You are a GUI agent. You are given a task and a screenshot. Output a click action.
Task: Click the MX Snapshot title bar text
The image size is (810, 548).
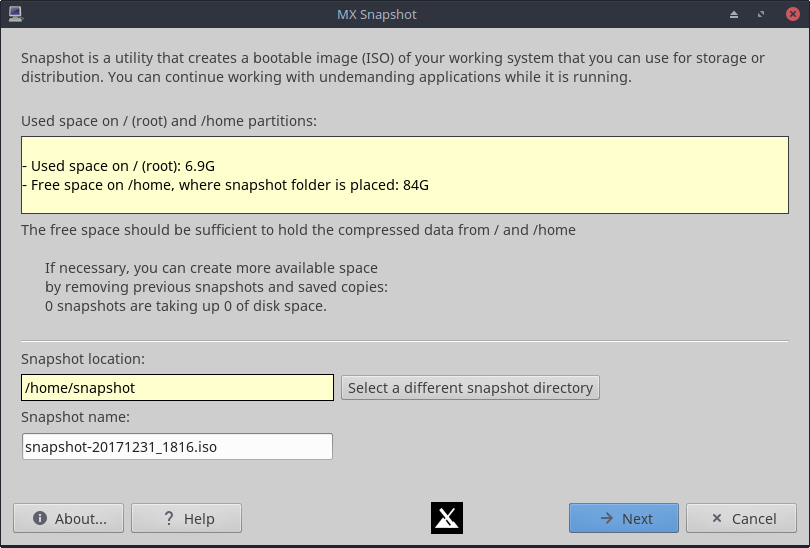coord(376,15)
